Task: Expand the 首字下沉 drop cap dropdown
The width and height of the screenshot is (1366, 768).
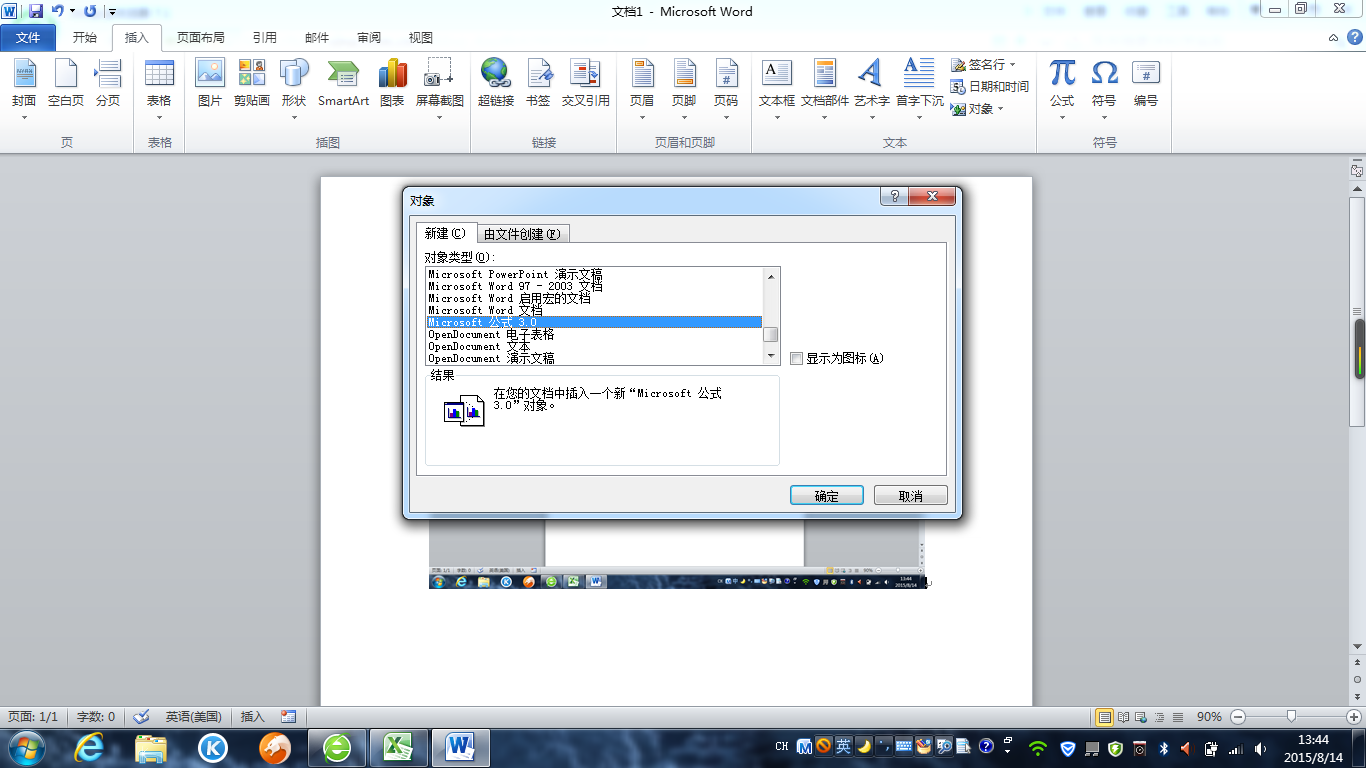Action: [x=919, y=116]
